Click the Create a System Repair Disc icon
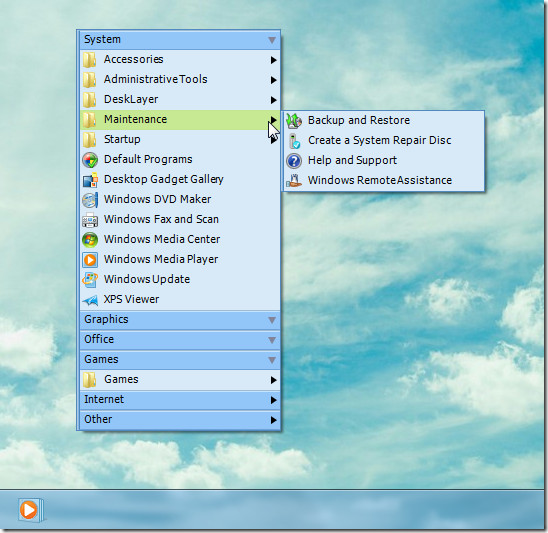Screen dimensions: 548x533 tap(294, 141)
